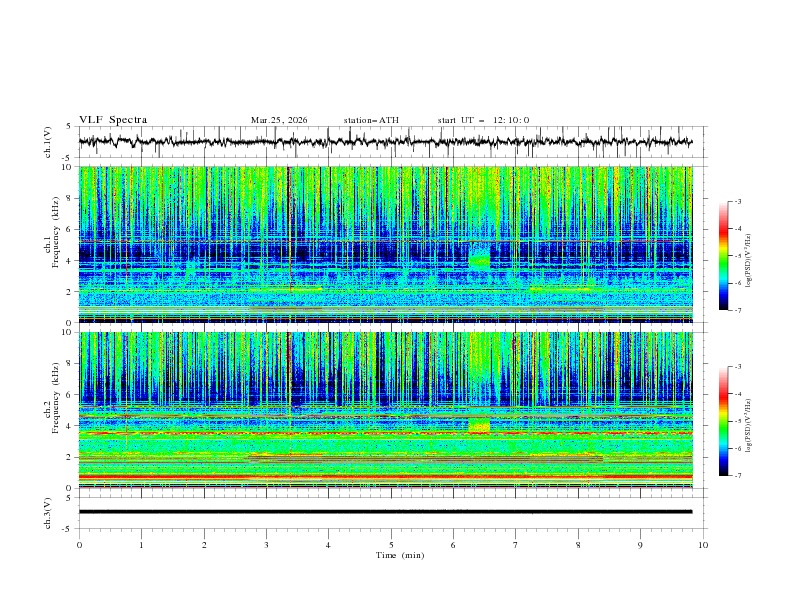Click the Mar.25, 2026 date label
This screenshot has width=792, height=612.
(x=279, y=120)
